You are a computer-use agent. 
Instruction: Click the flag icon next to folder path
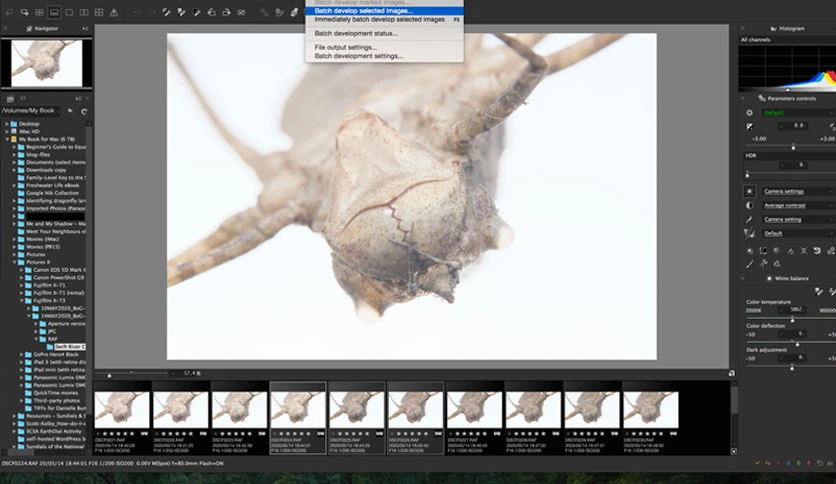(x=70, y=111)
